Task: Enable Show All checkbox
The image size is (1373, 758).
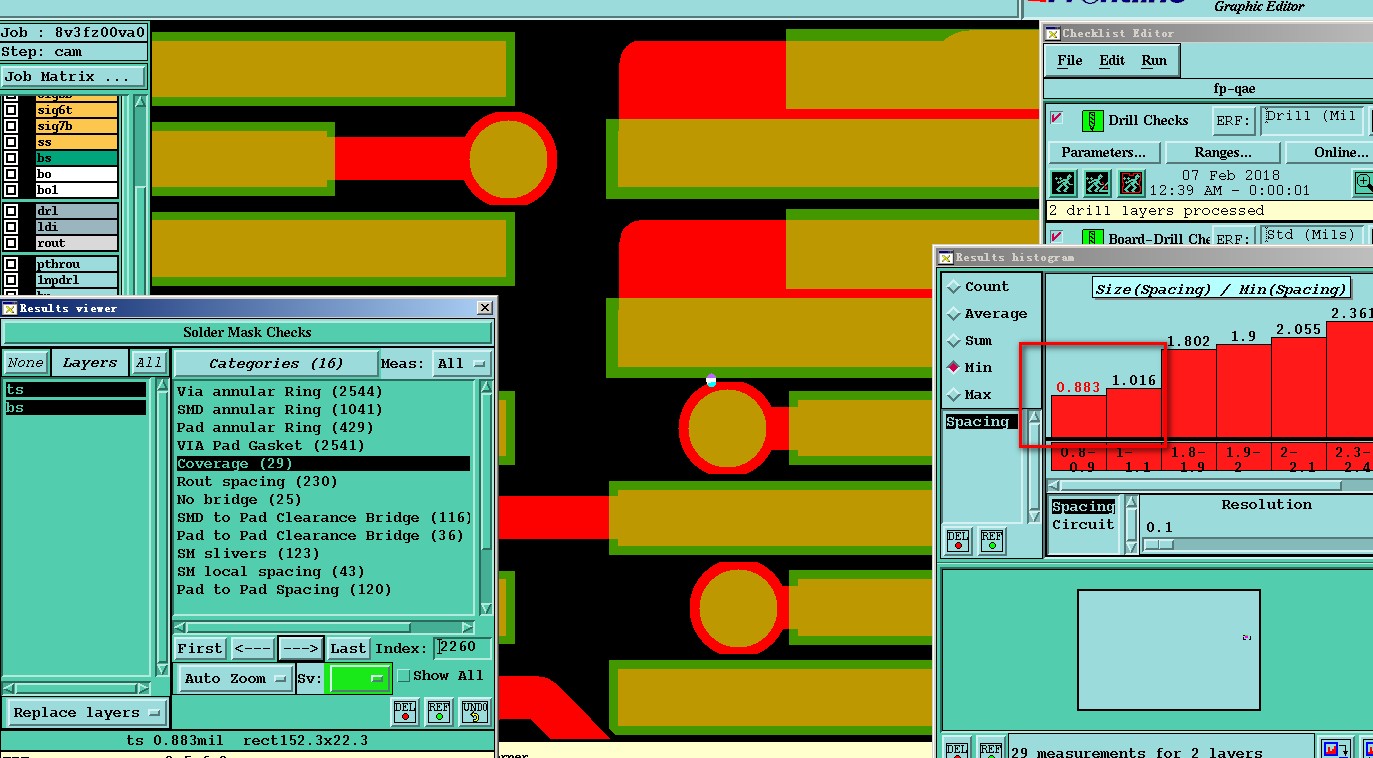Action: click(x=403, y=676)
